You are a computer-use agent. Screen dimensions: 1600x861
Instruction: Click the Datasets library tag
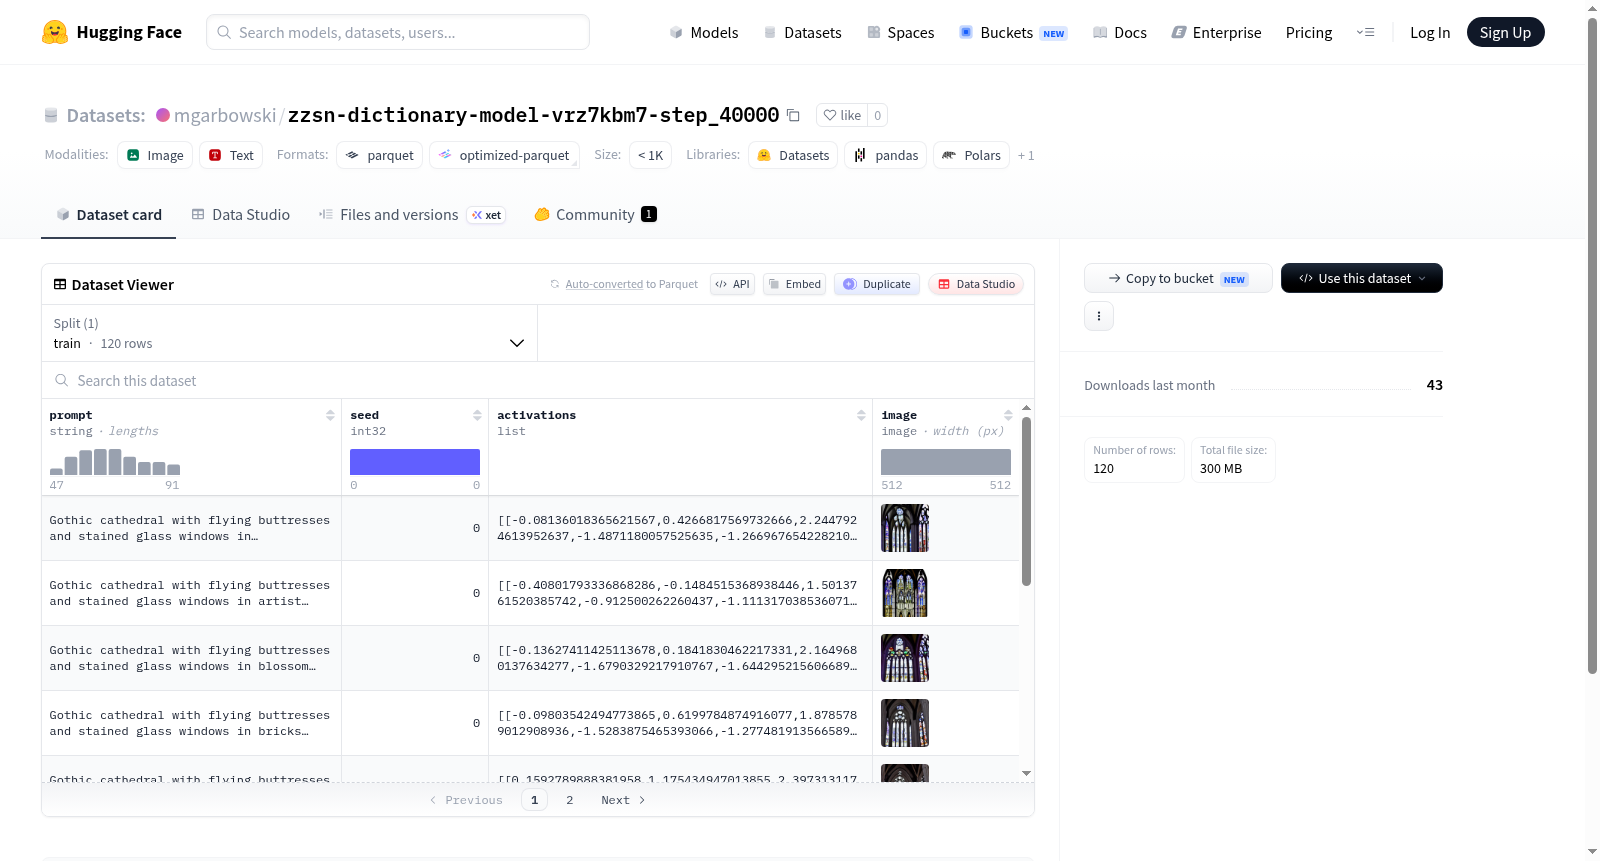click(793, 155)
